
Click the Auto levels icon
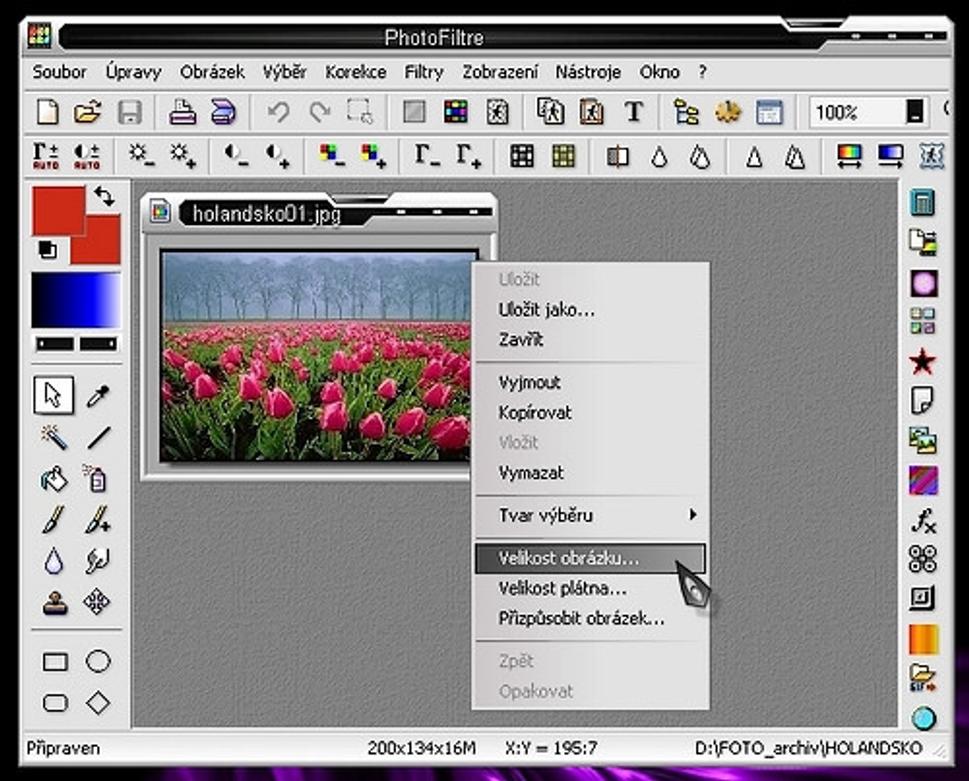pyautogui.click(x=46, y=156)
